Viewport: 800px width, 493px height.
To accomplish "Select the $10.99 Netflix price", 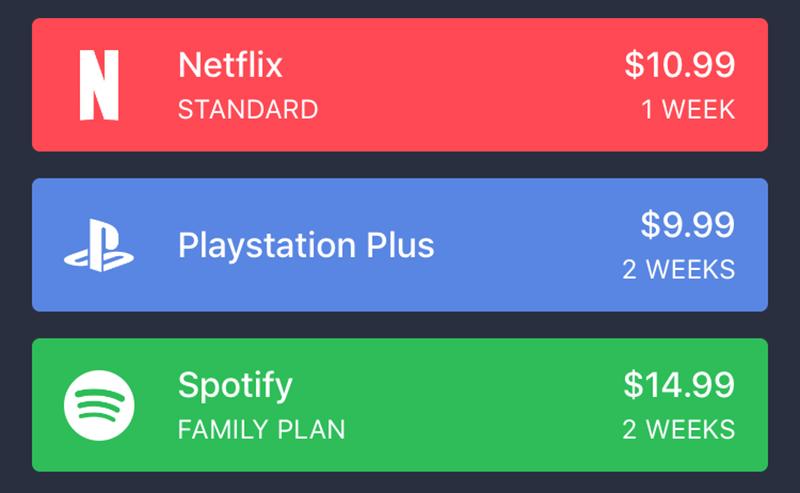I will 679,65.
